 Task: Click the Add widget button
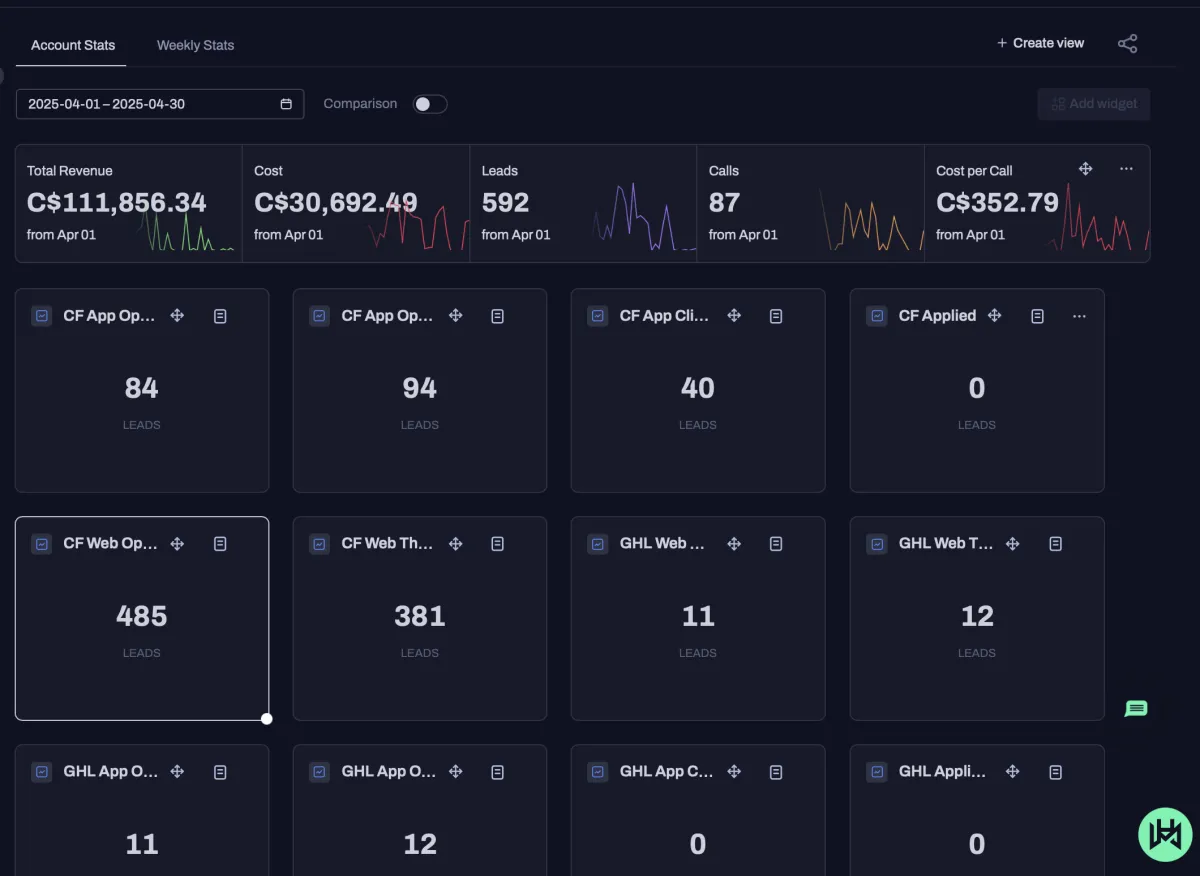point(1094,104)
